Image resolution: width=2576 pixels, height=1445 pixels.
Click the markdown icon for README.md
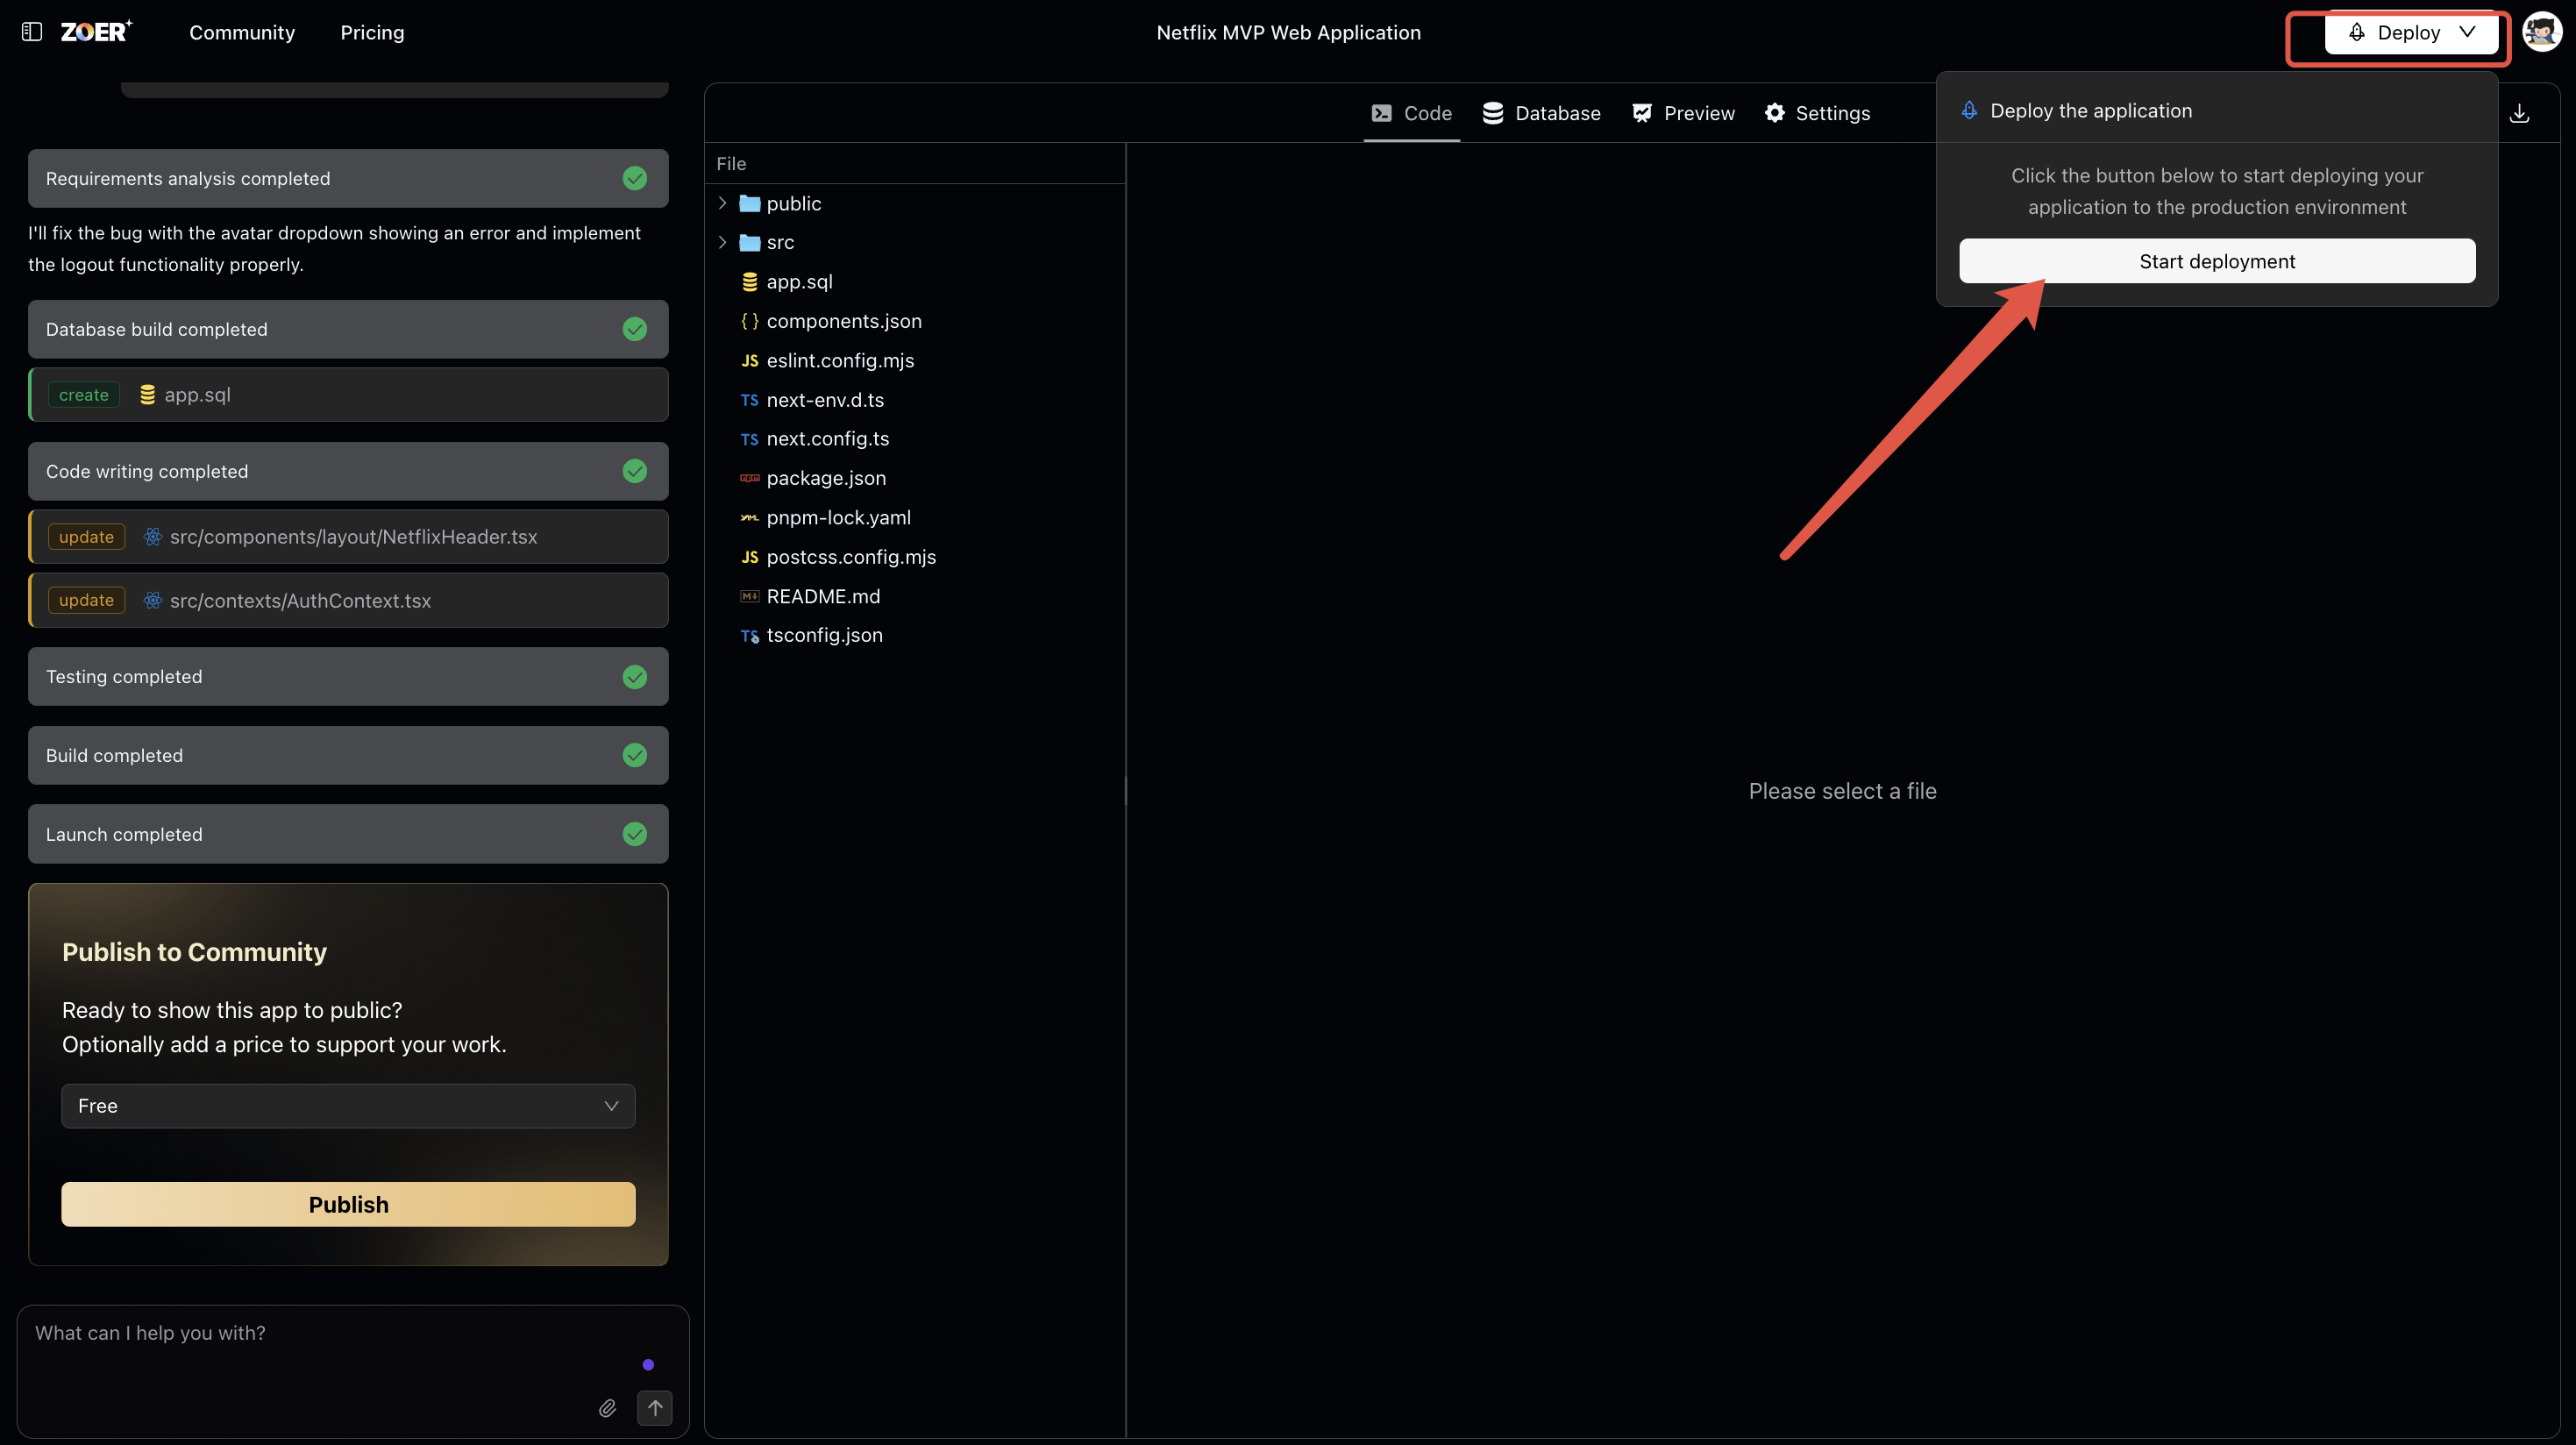tap(749, 596)
